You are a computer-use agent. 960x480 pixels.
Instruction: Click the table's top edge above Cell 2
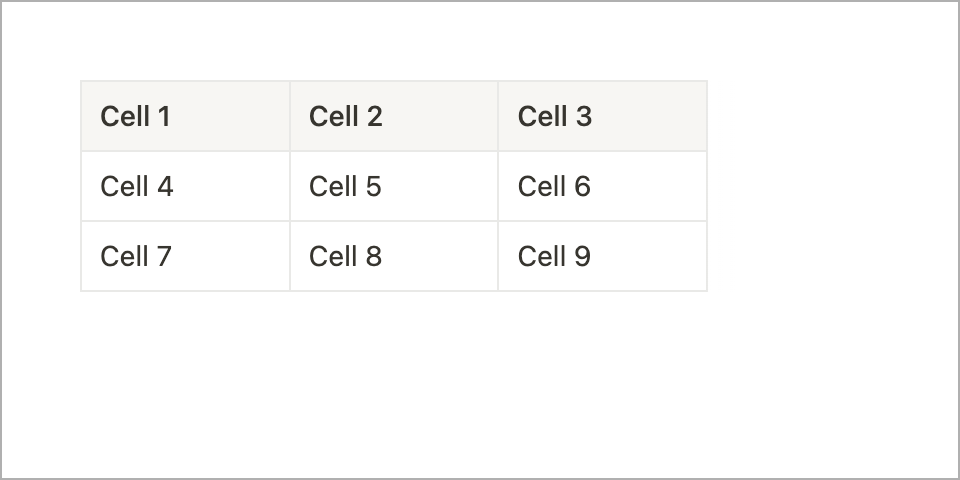394,81
